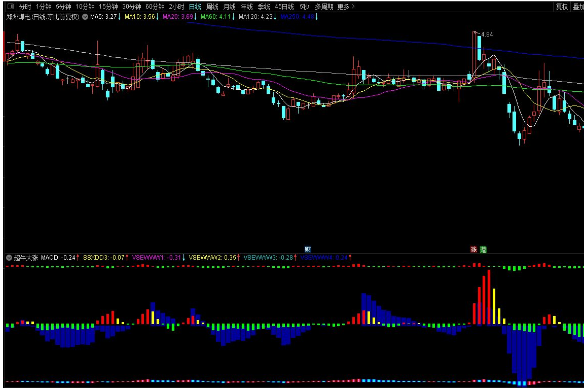Image resolution: width=584 pixels, height=388 pixels.
Task: Select the 日线 daily chart tab
Action: [195, 7]
